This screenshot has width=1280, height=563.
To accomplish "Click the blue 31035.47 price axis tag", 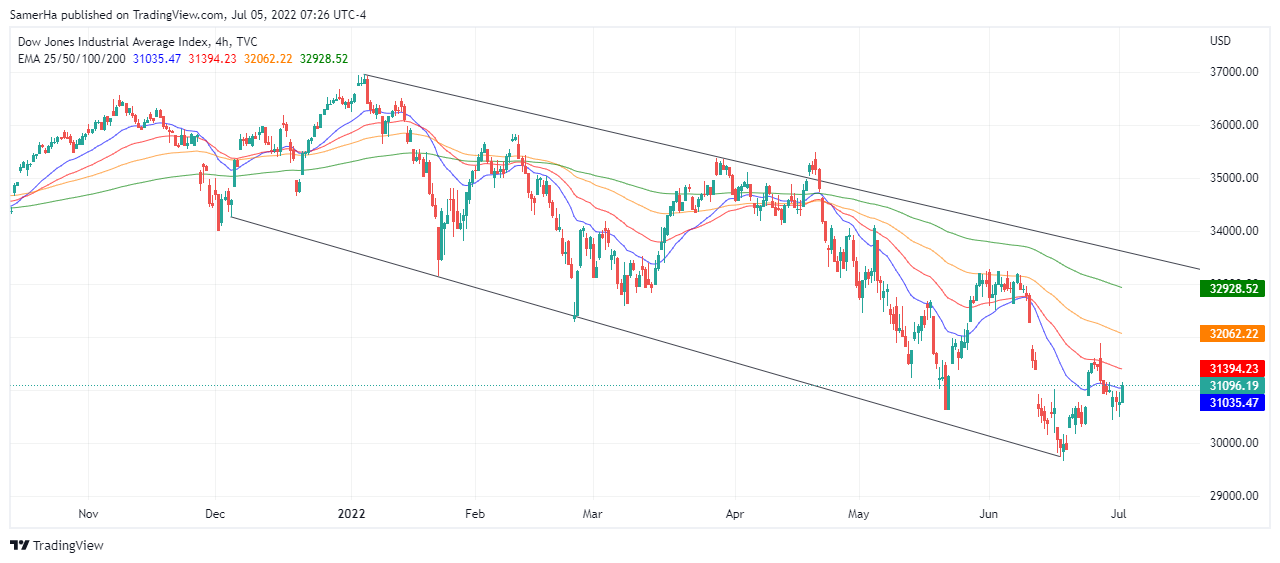I will click(x=1234, y=403).
